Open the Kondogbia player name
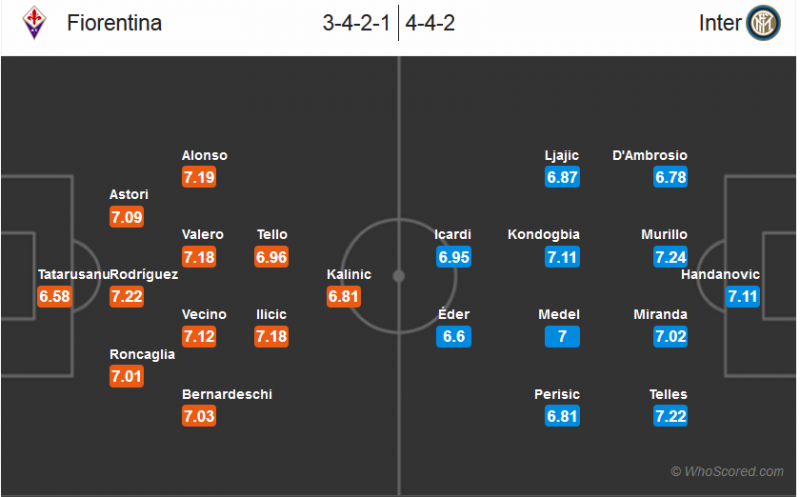This screenshot has width=800, height=497. click(544, 234)
